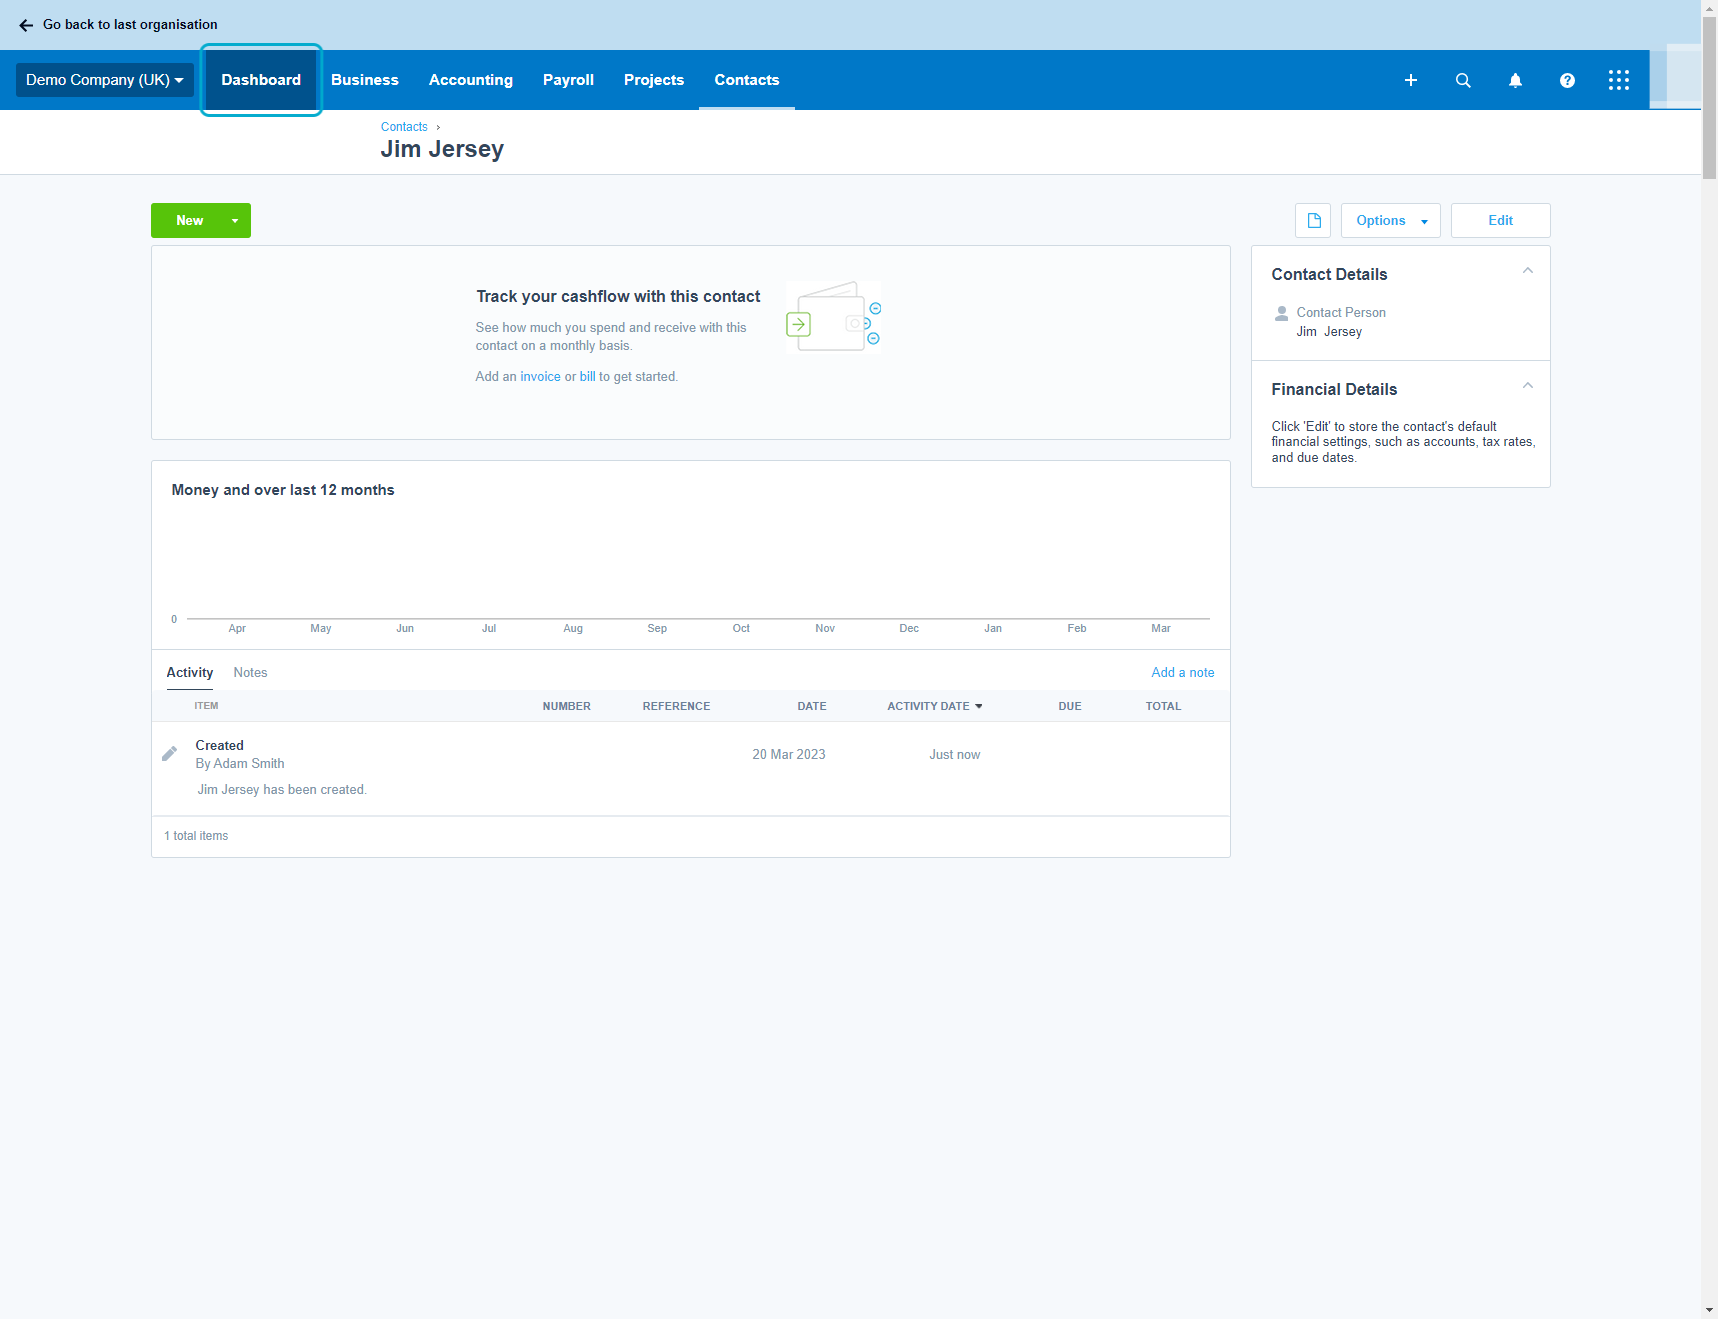Click the Number column header

point(567,706)
